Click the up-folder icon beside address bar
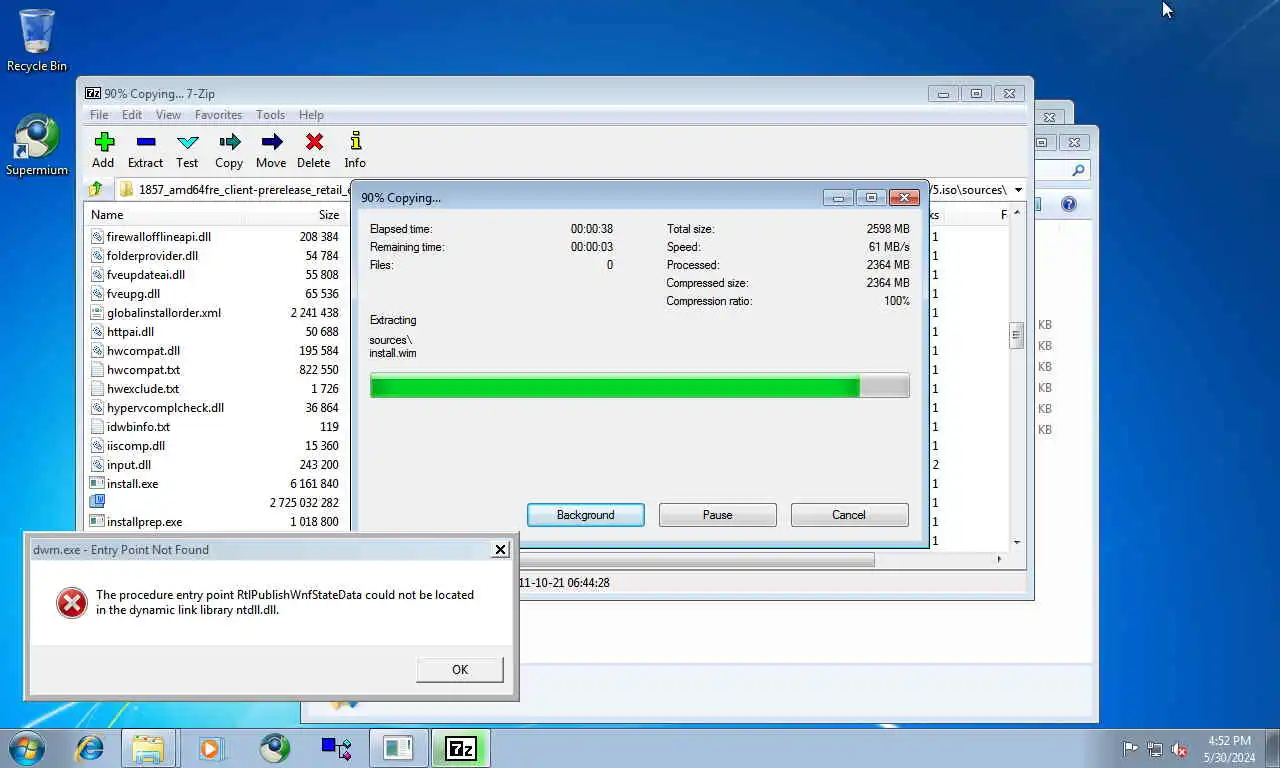This screenshot has height=768, width=1280. coord(96,189)
